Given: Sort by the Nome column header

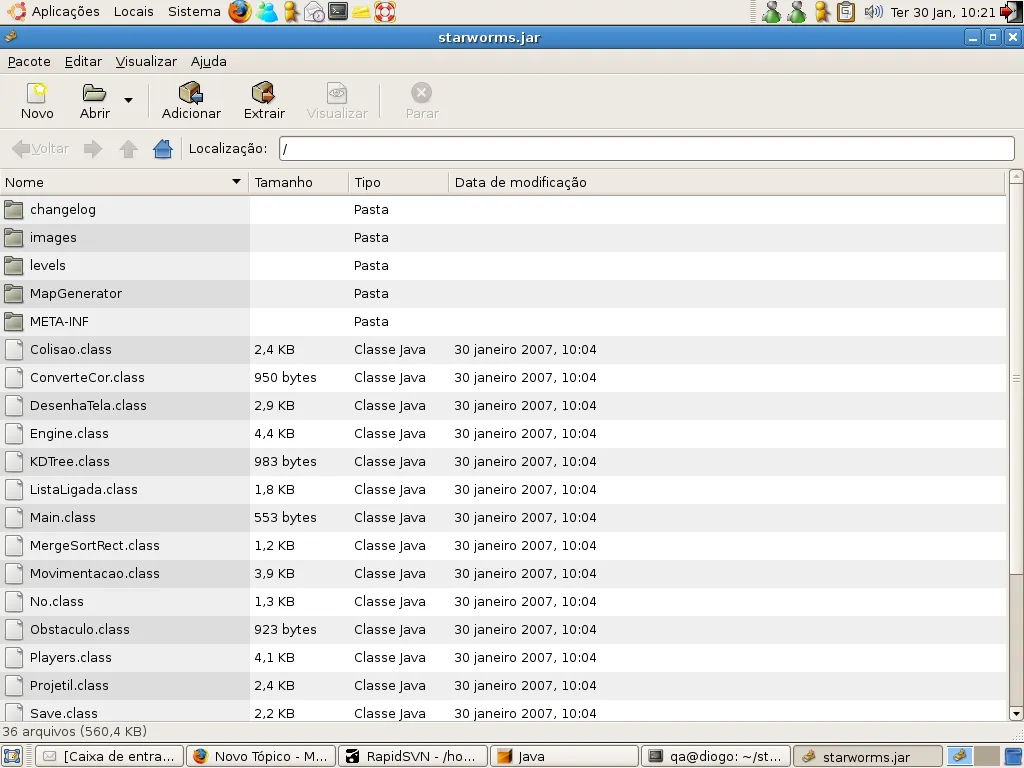Looking at the screenshot, I should [120, 182].
